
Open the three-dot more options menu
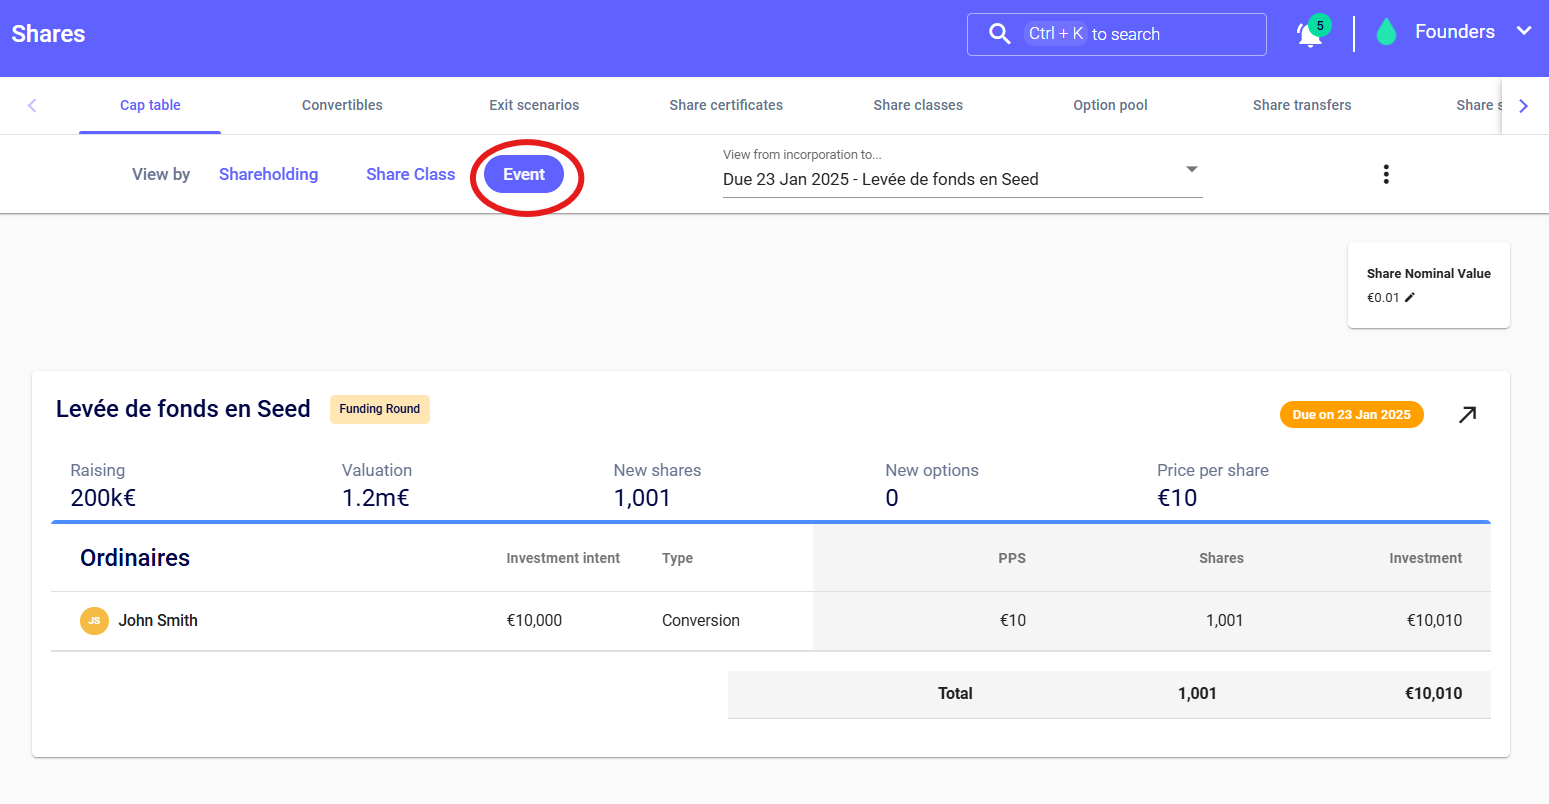click(x=1386, y=175)
